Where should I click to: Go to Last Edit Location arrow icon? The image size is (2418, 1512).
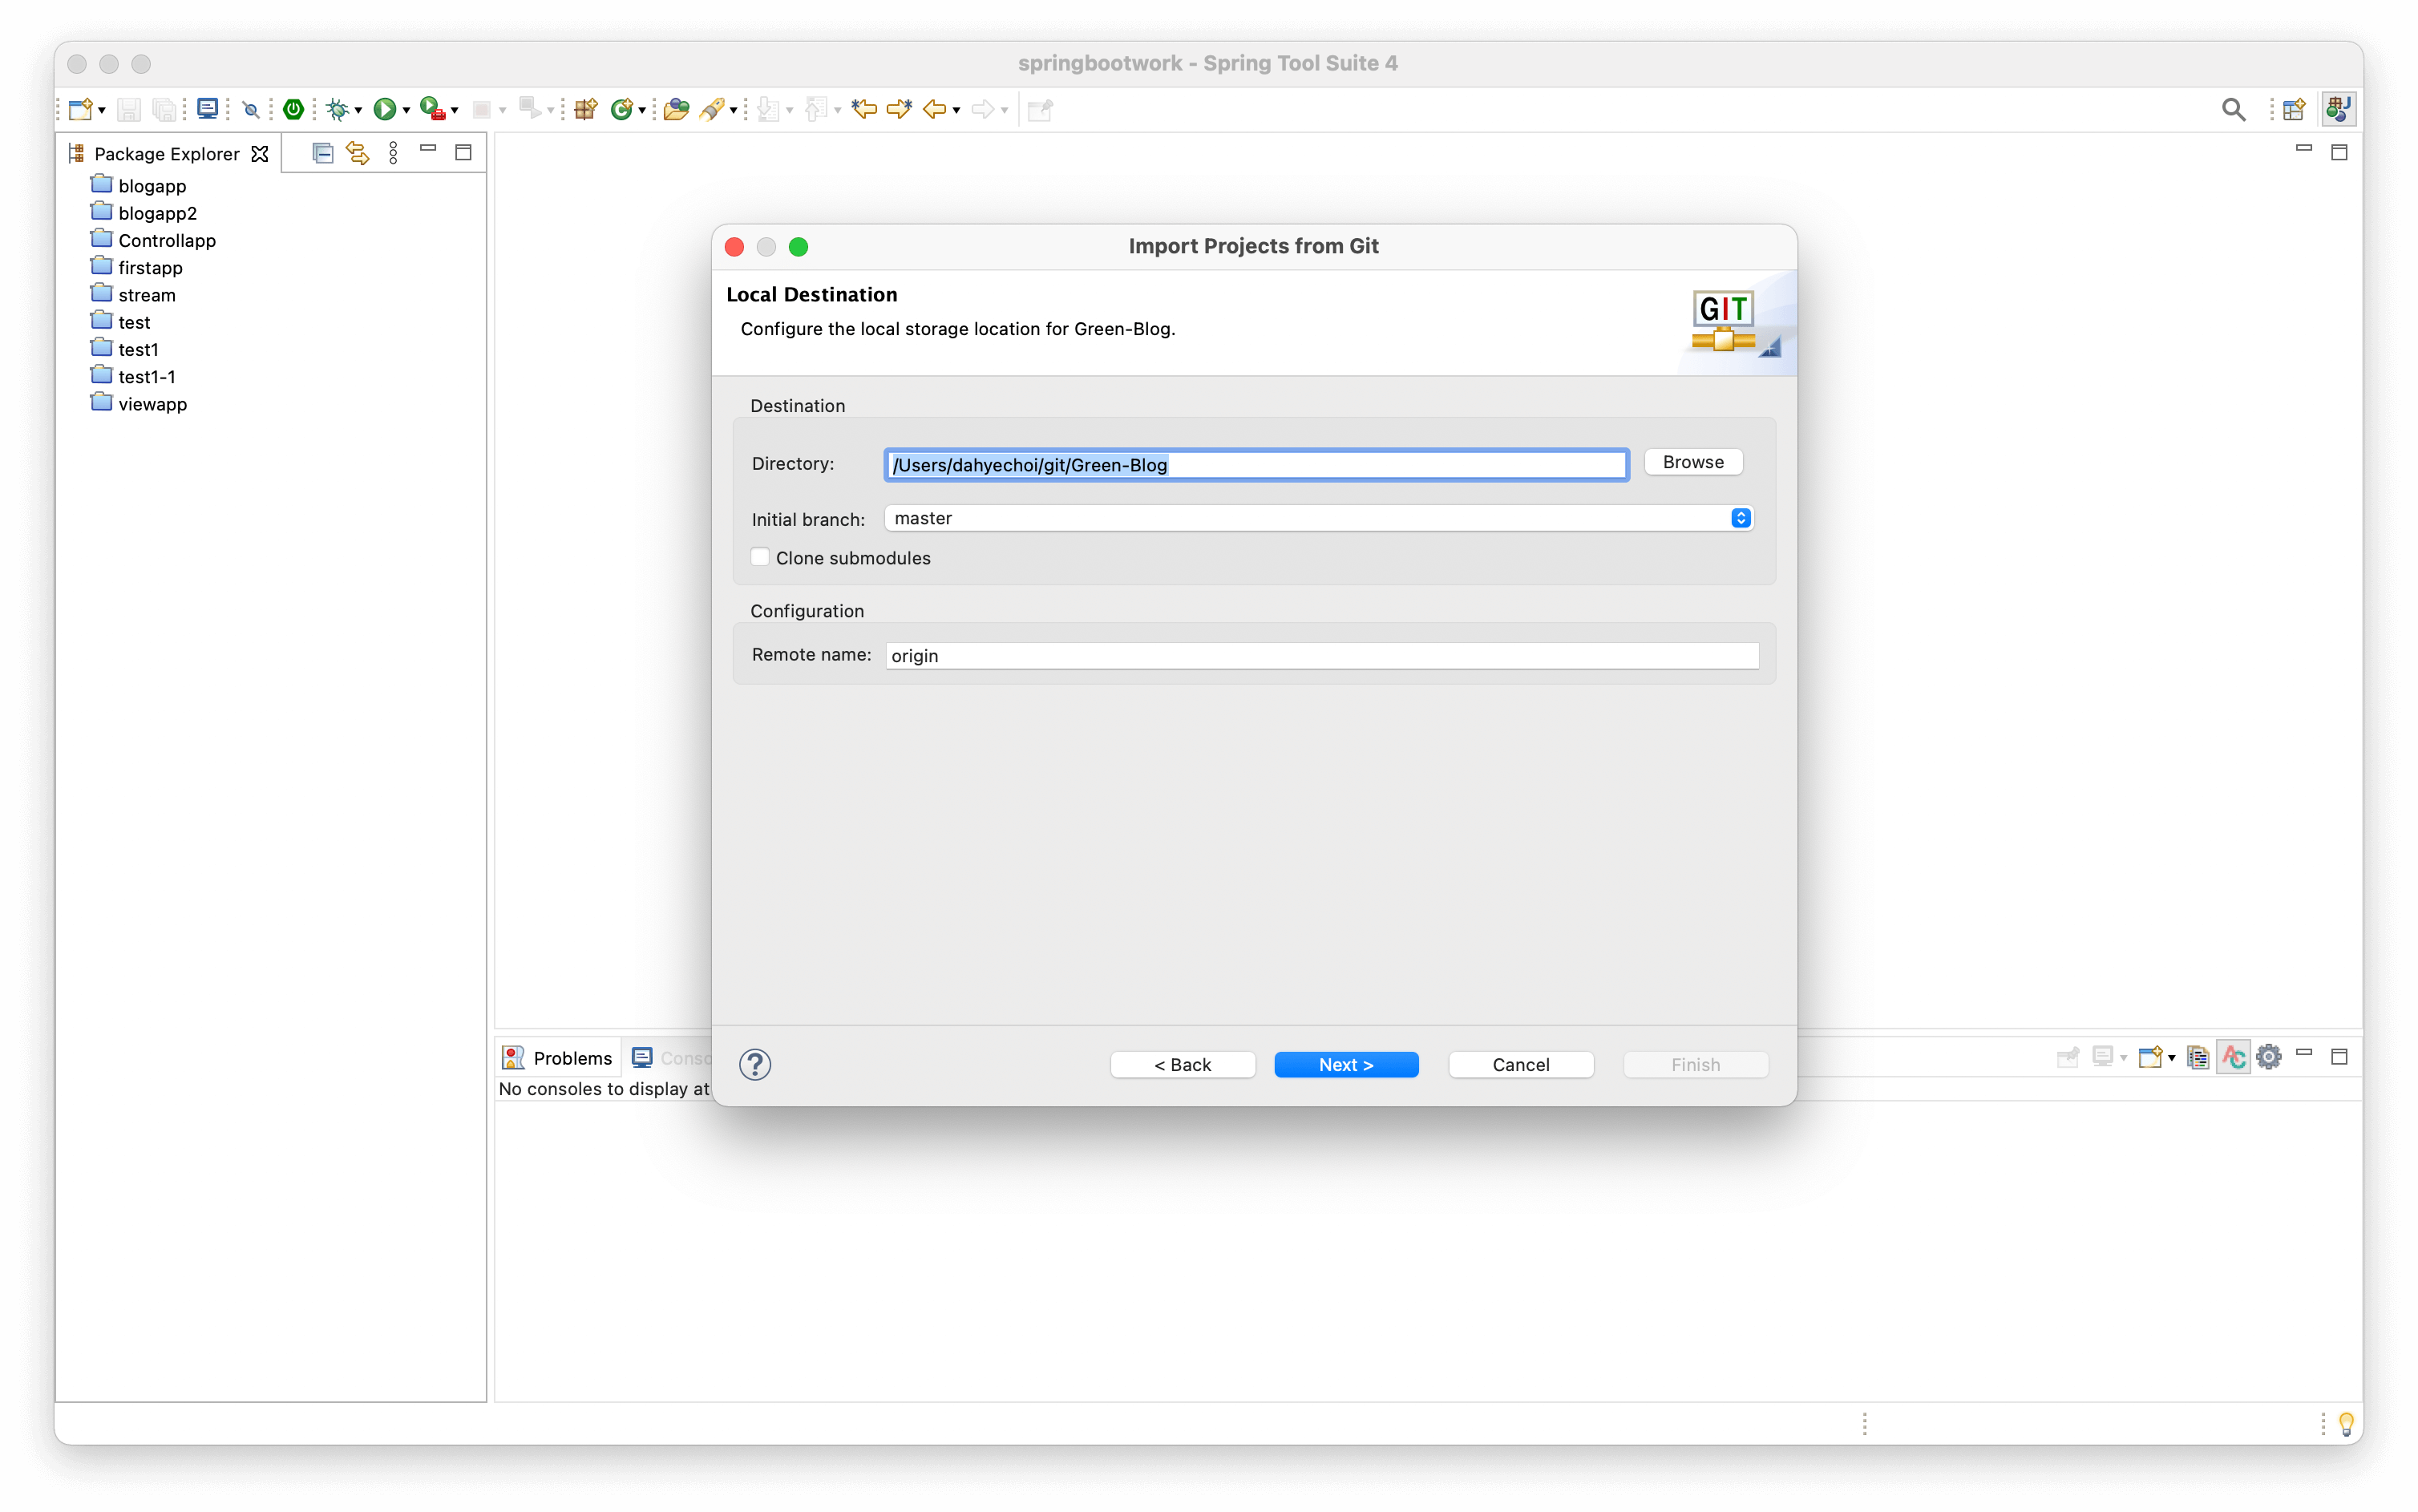(864, 109)
